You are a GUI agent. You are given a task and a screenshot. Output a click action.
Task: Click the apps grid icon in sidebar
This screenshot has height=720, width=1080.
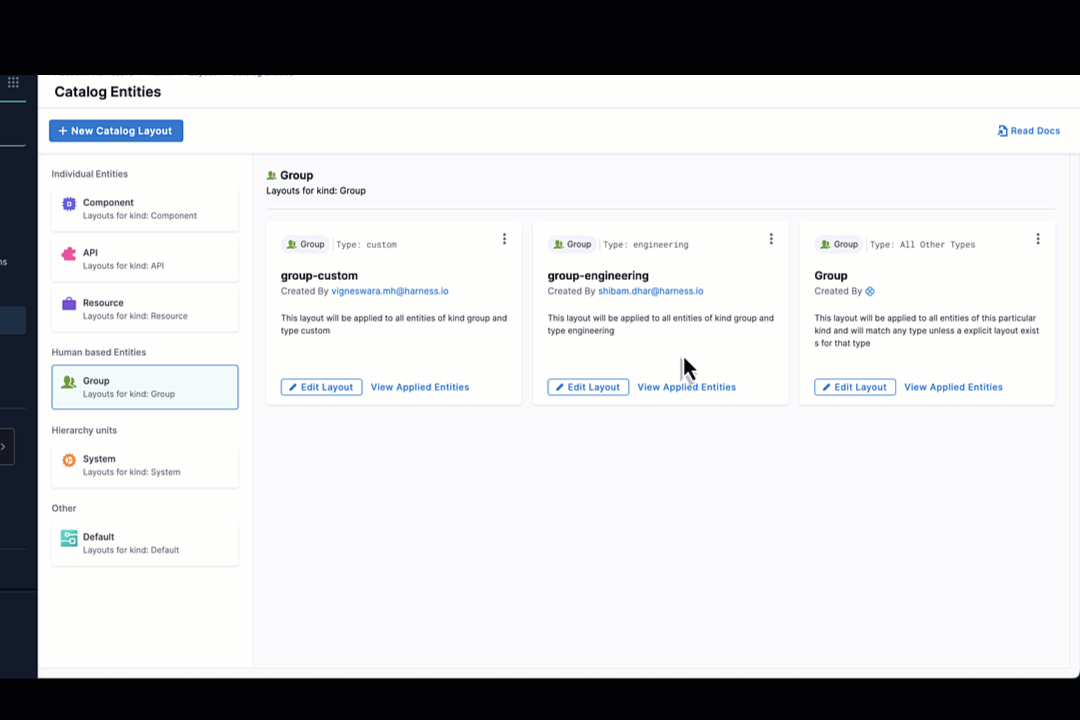(x=13, y=82)
